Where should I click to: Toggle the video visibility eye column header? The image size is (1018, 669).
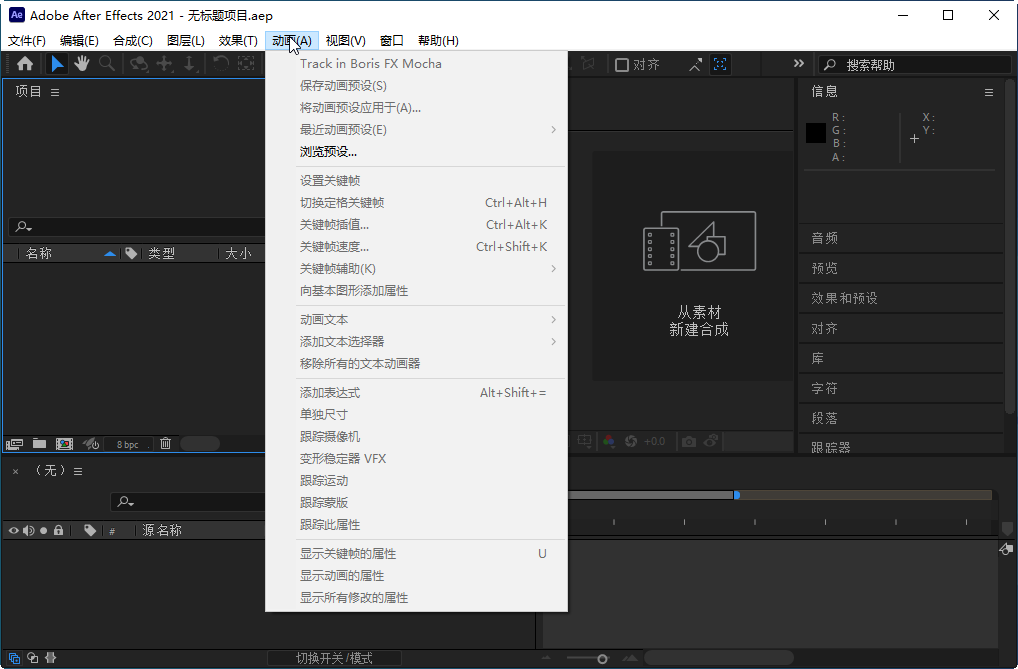[x=13, y=530]
